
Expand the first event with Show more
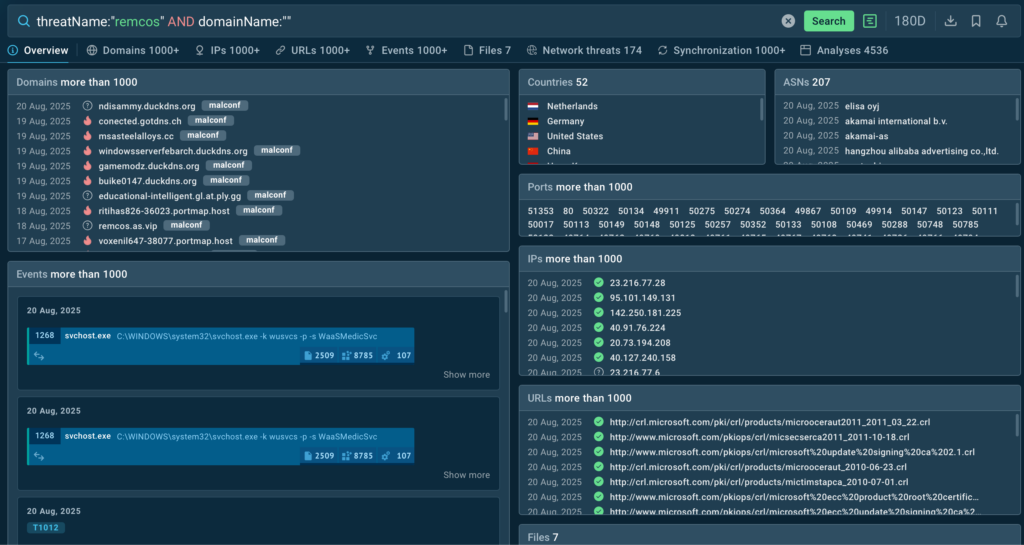point(466,375)
